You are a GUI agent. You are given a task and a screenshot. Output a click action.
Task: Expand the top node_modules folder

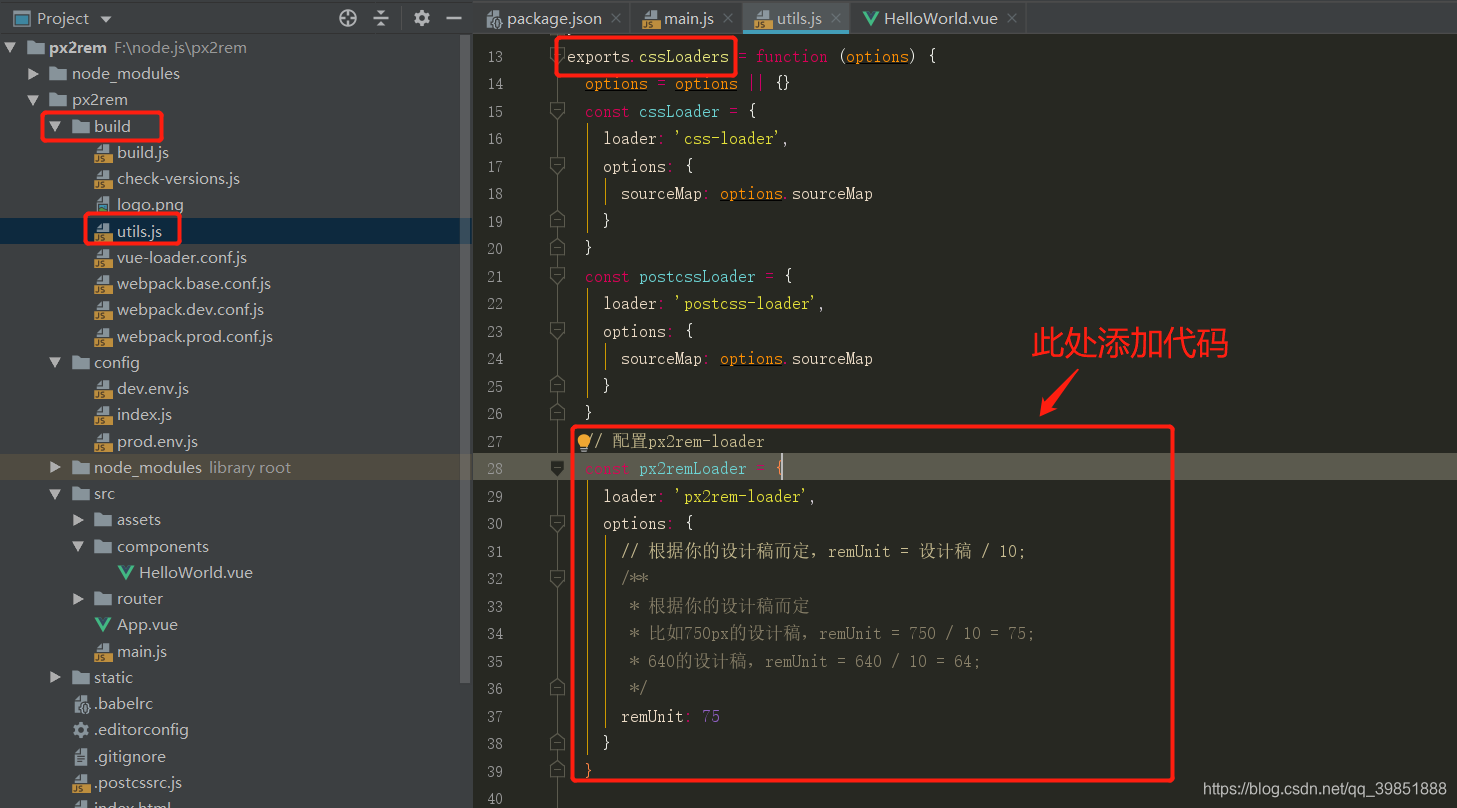click(33, 73)
